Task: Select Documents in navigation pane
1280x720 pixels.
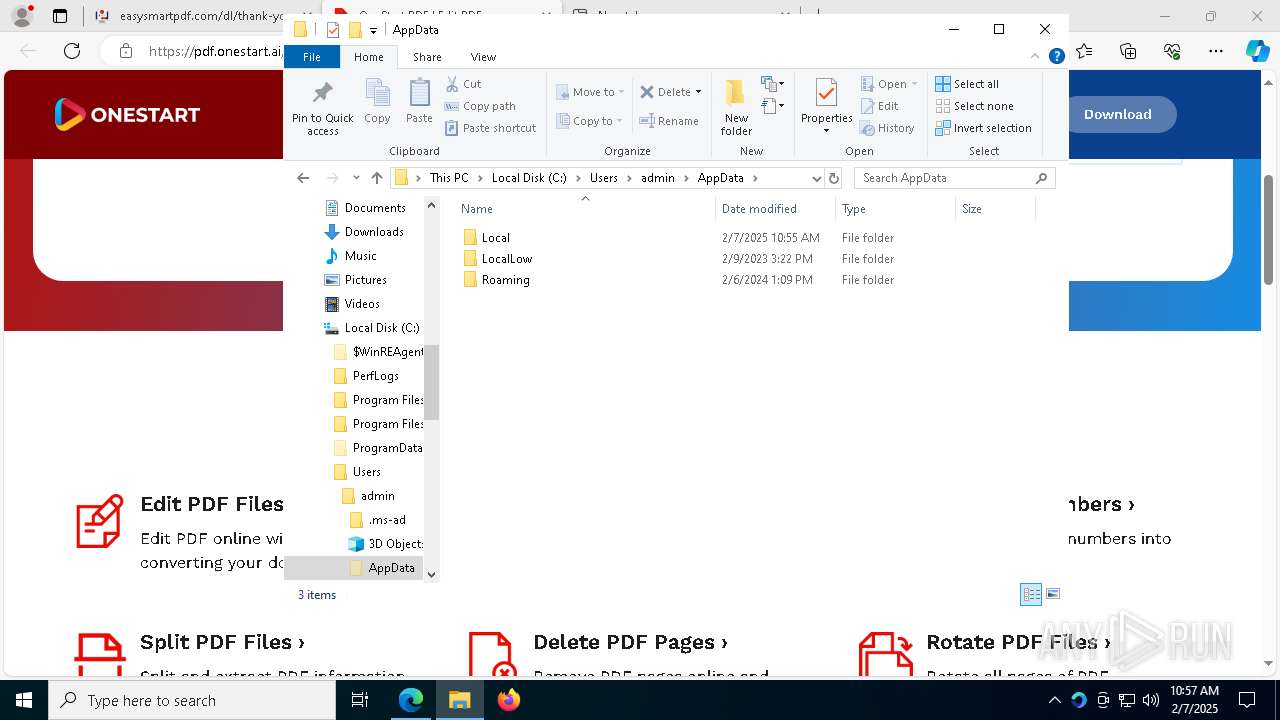Action: pyautogui.click(x=365, y=208)
